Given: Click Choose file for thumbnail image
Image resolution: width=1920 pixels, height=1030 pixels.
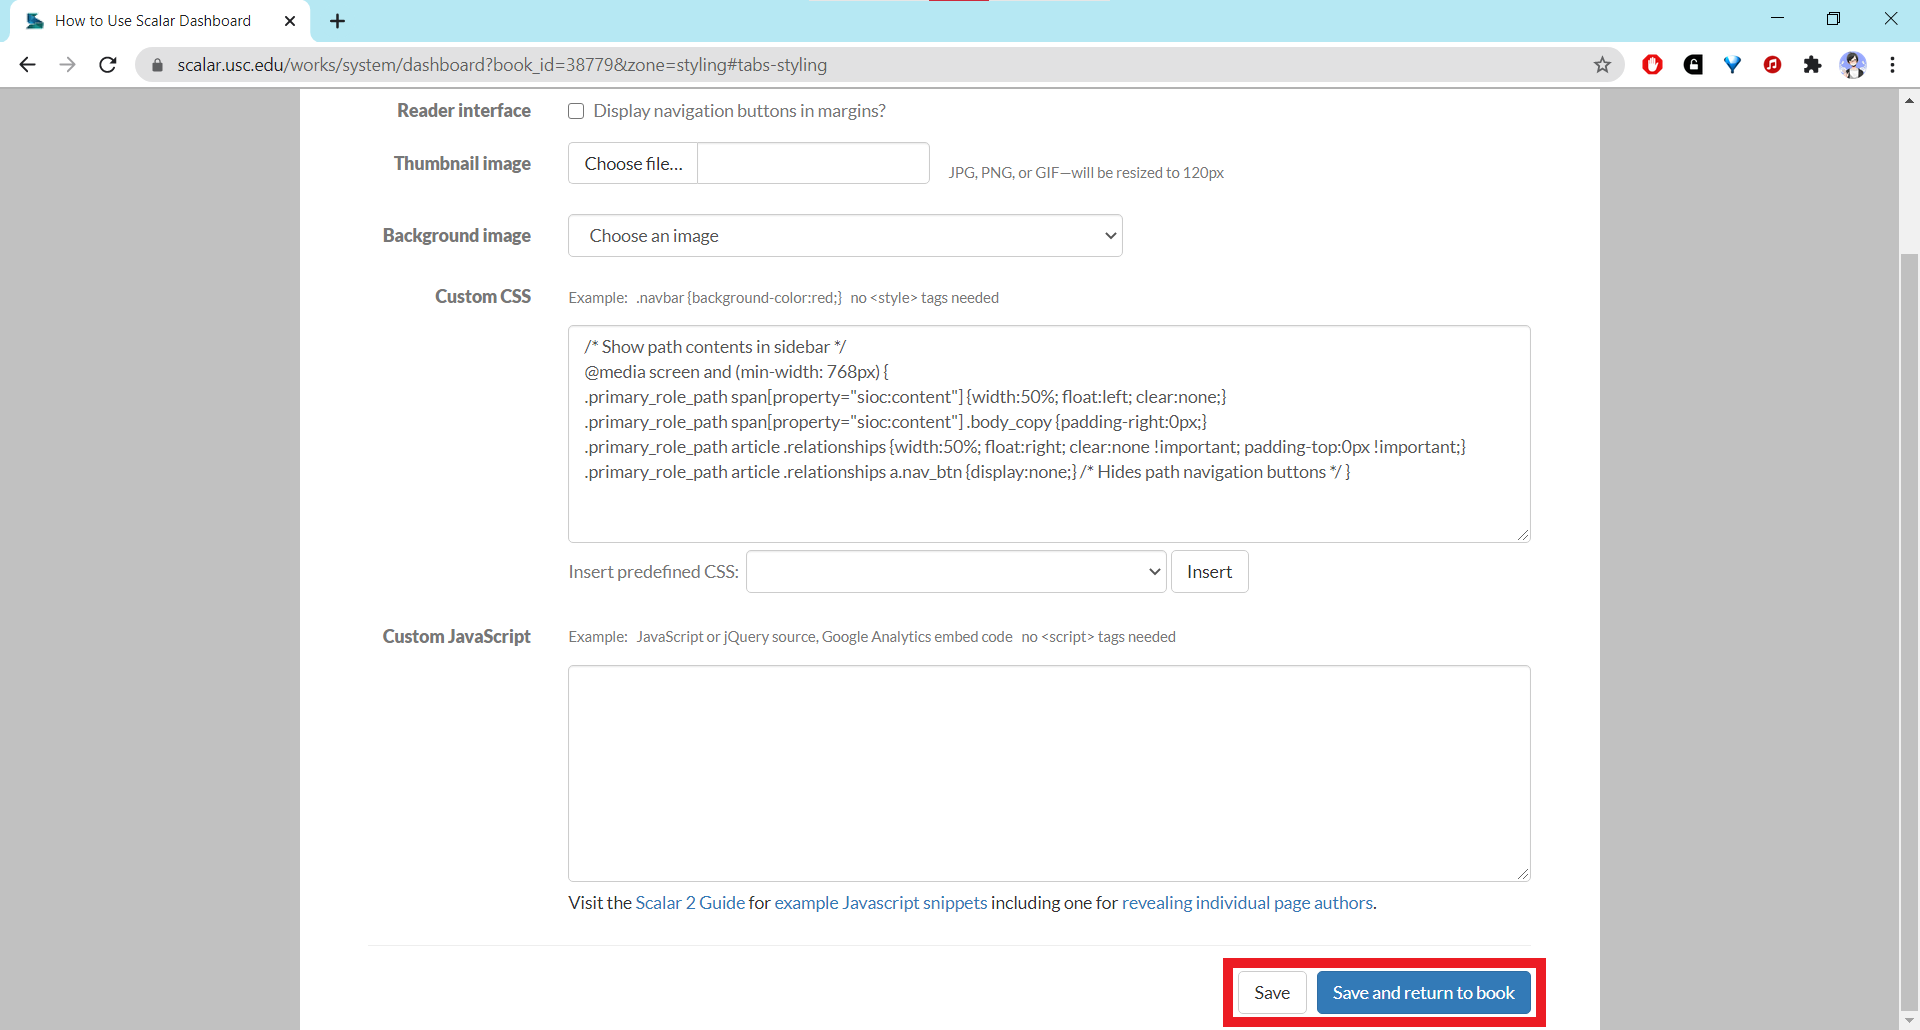Looking at the screenshot, I should tap(633, 164).
